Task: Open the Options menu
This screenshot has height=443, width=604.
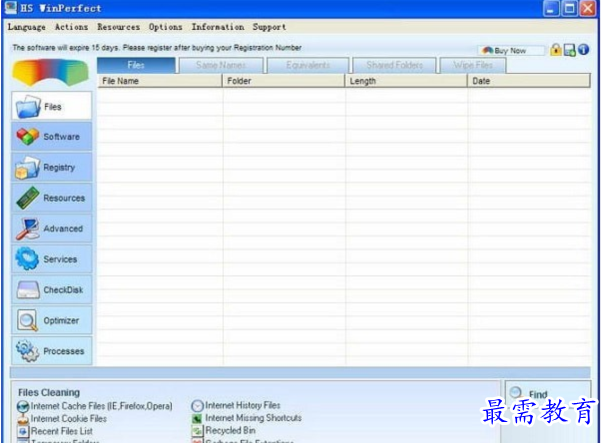Action: 165,27
